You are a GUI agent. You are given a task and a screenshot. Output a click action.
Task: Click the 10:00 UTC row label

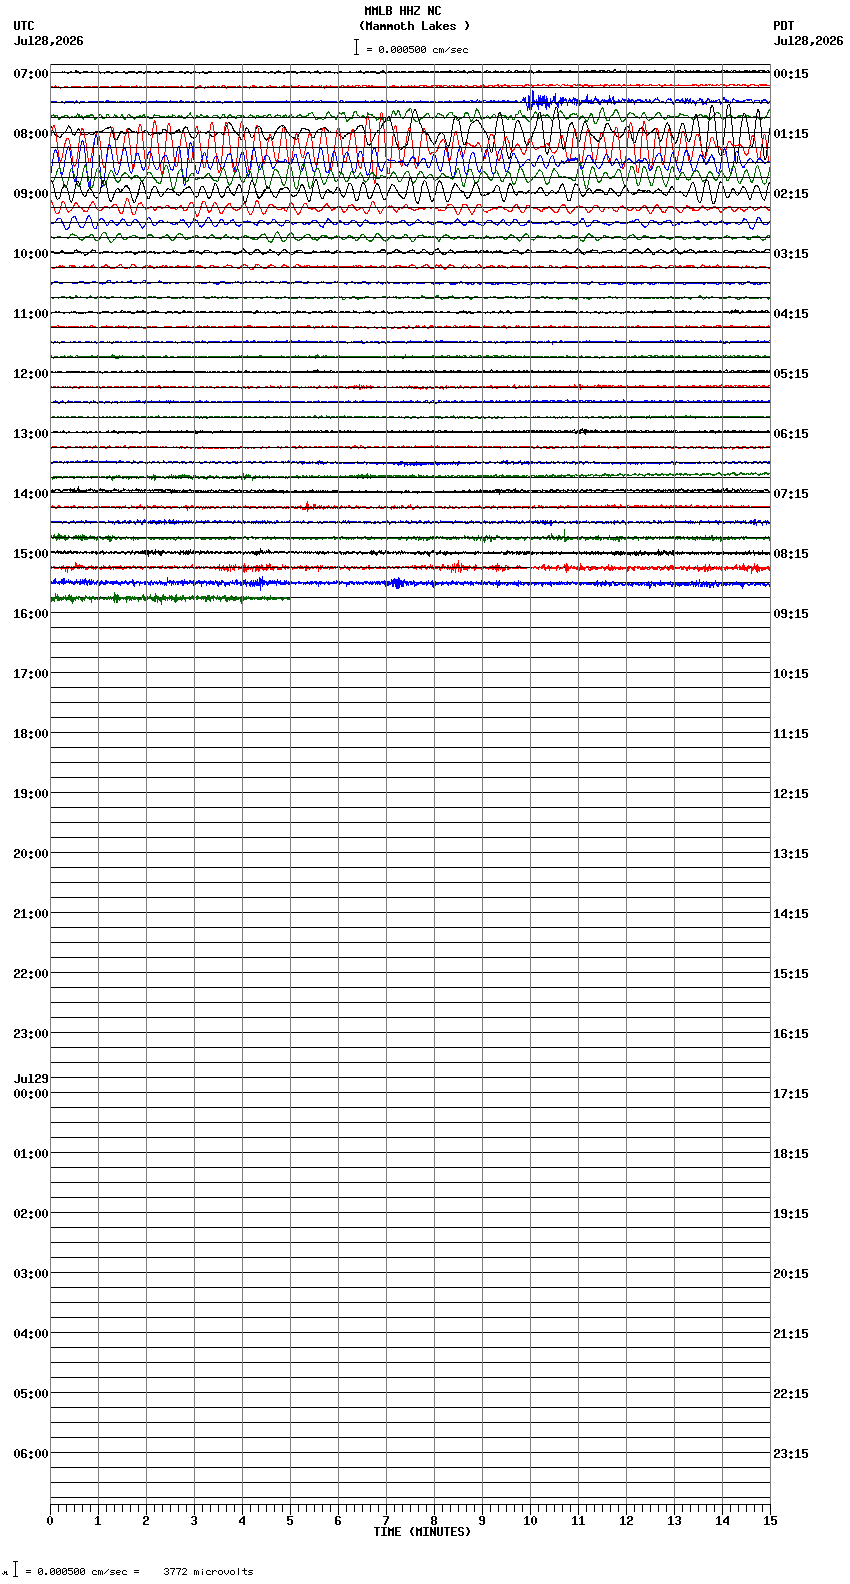(x=31, y=254)
